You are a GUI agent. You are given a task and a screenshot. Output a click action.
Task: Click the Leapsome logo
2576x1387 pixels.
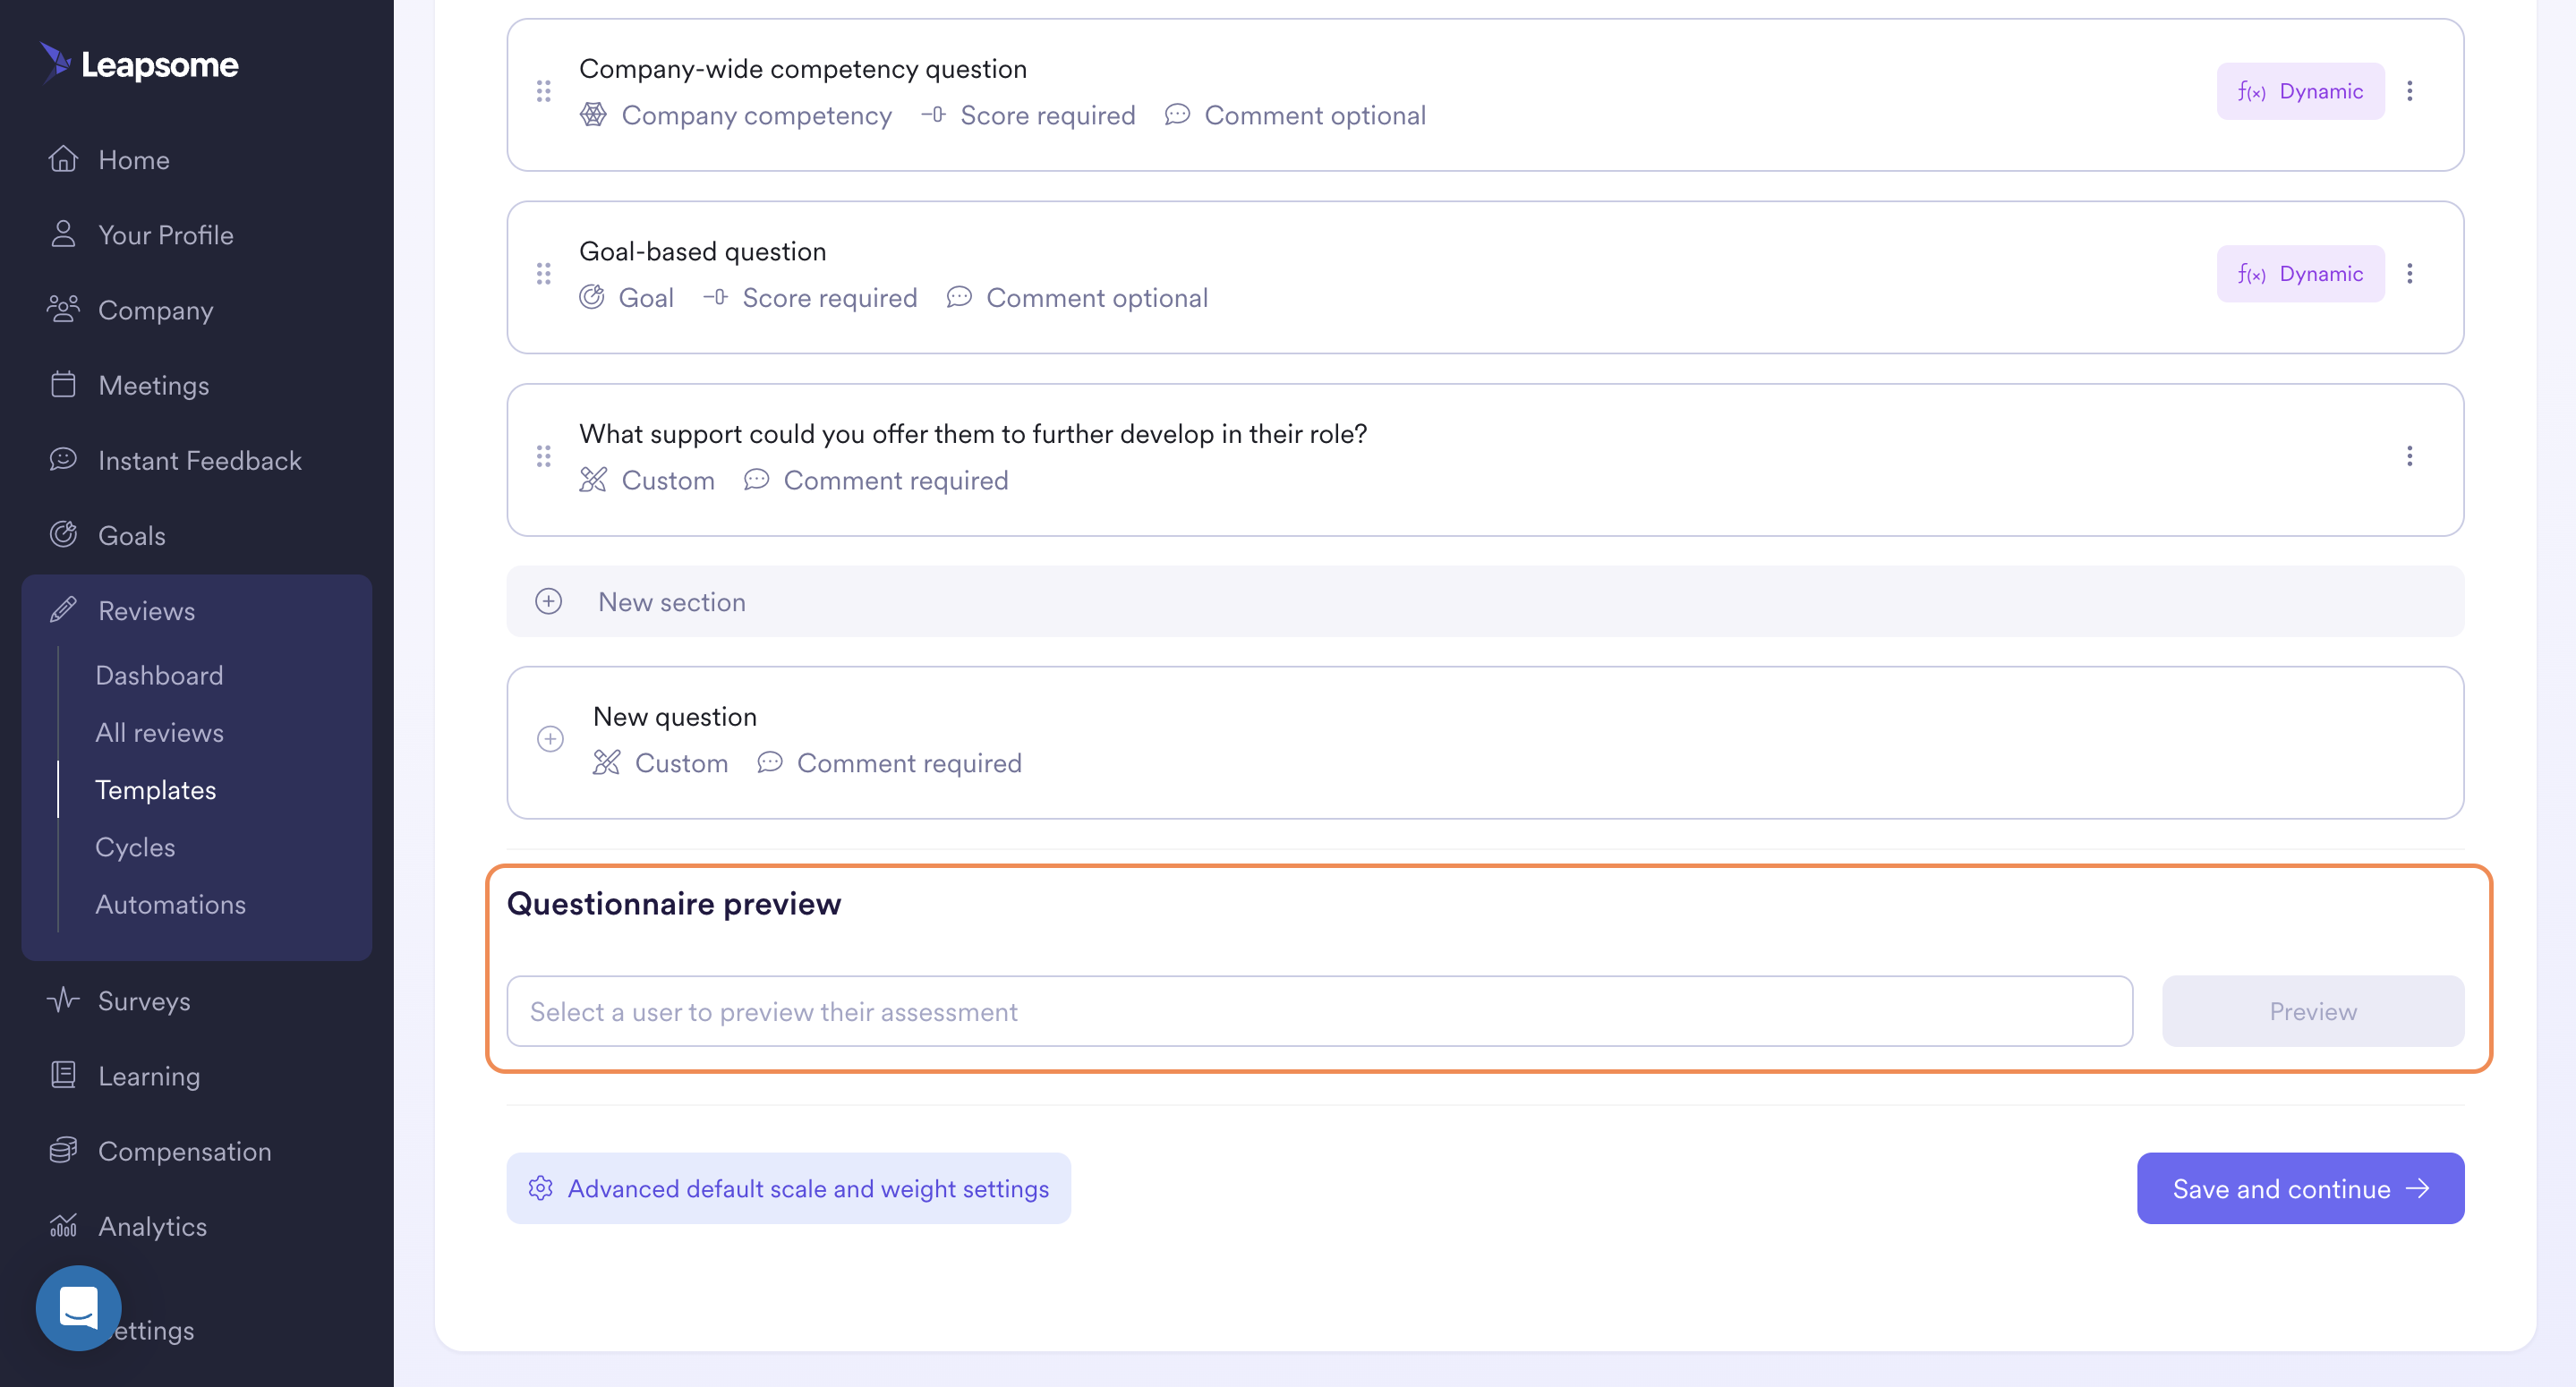point(139,64)
